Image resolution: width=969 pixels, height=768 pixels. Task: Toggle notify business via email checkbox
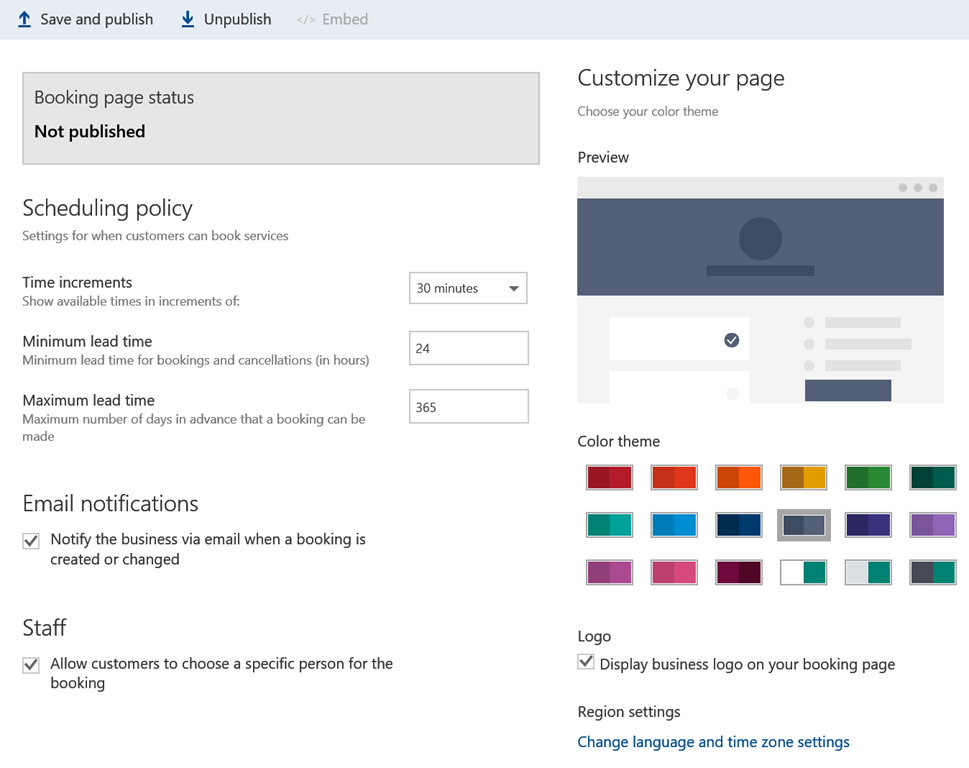pos(31,540)
